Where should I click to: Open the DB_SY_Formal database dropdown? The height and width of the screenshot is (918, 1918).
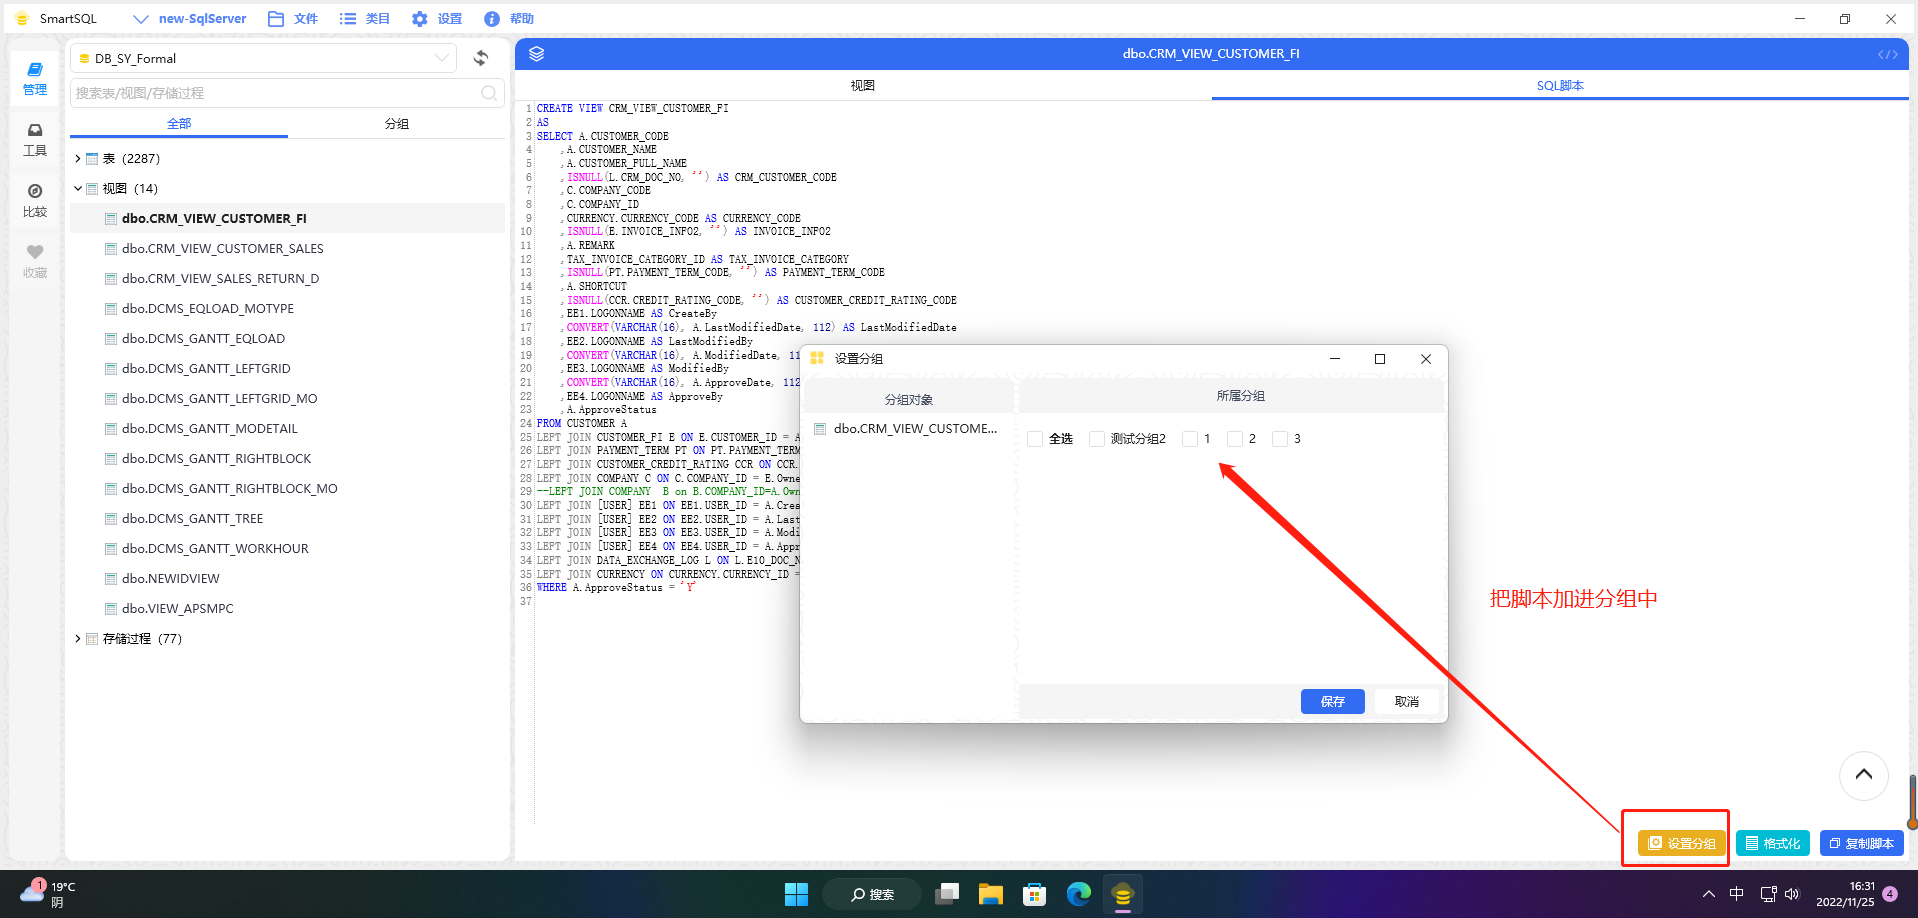[264, 58]
